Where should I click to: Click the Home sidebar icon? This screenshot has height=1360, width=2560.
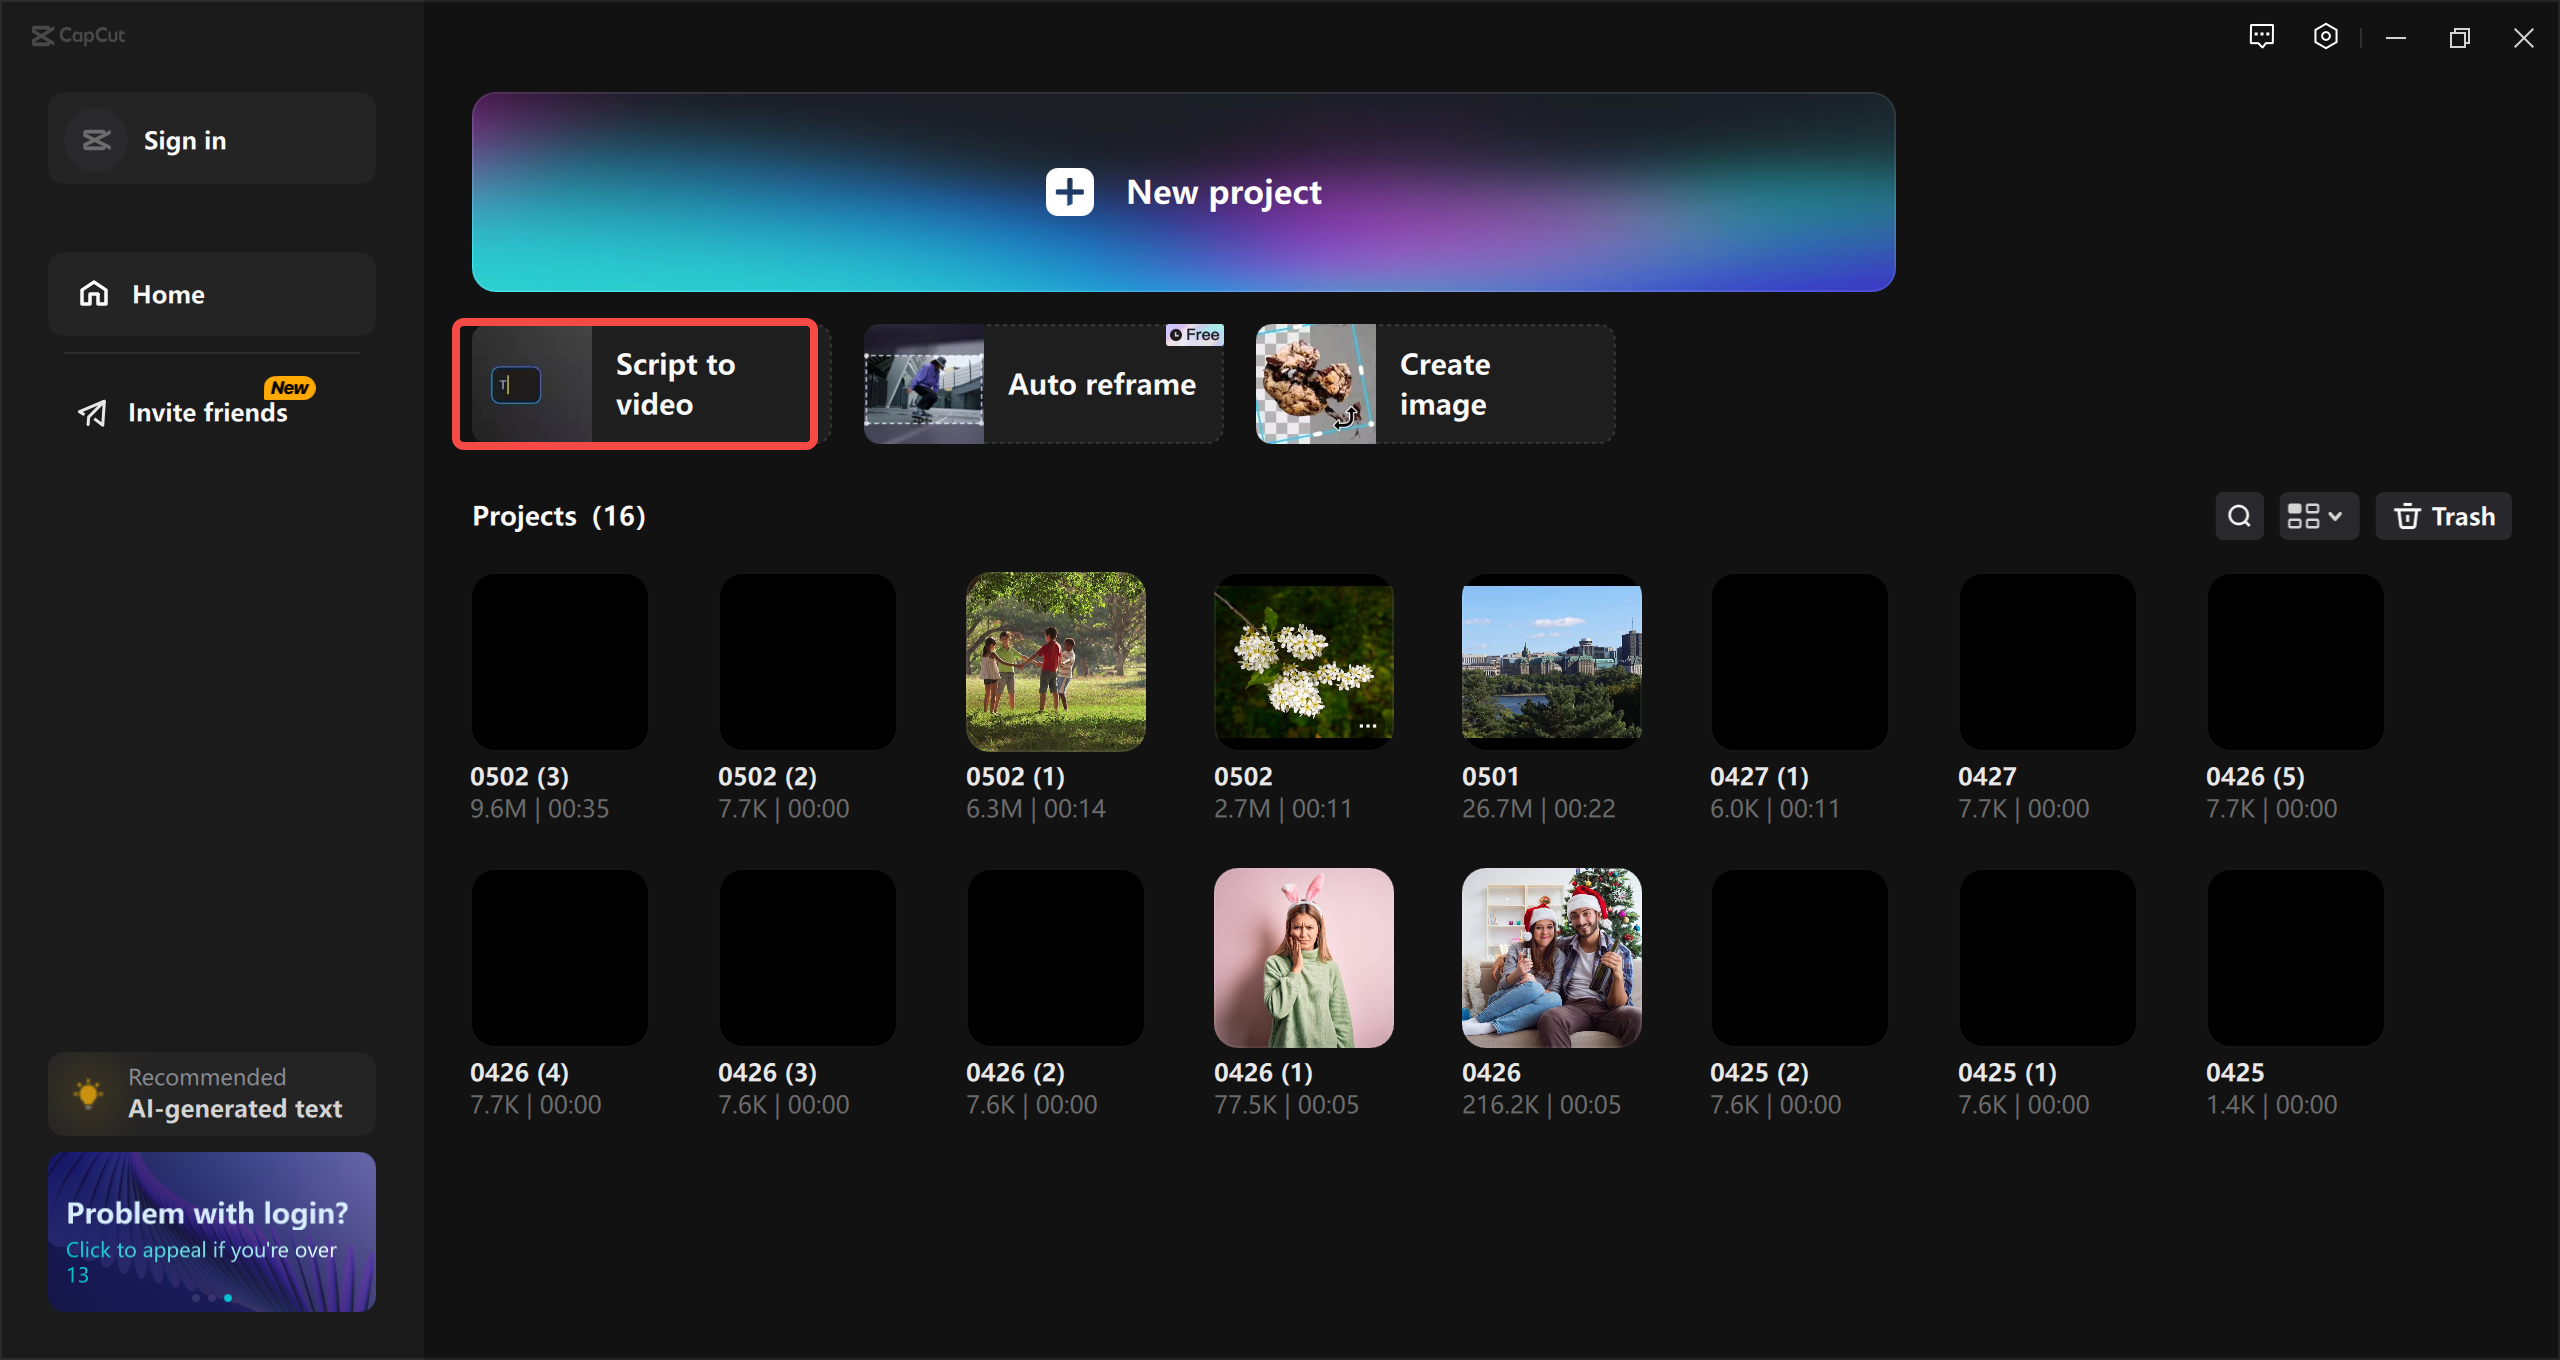(x=94, y=294)
